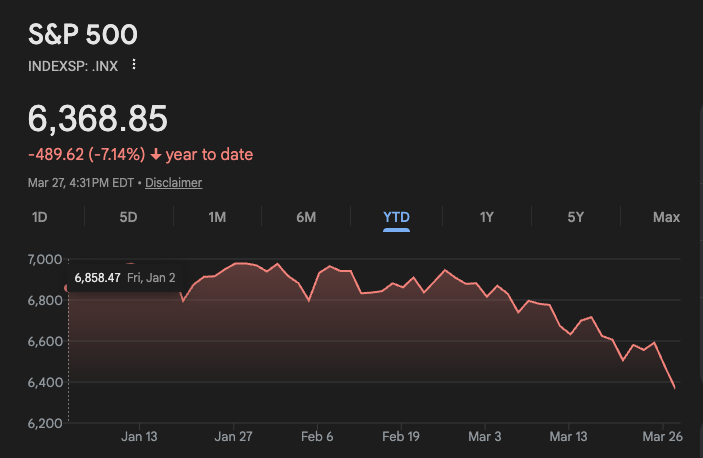Select the YTD tab
Image resolution: width=703 pixels, height=458 pixels.
click(x=396, y=217)
